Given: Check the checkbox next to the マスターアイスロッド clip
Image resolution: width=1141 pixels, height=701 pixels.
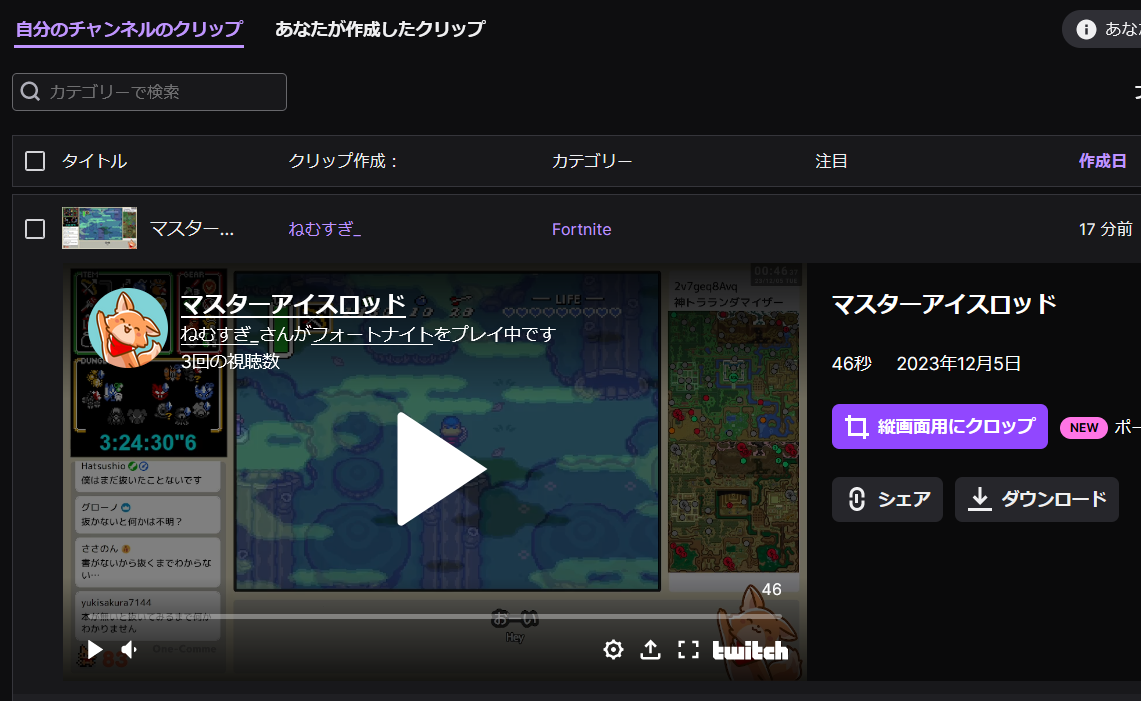Looking at the screenshot, I should (x=34, y=228).
